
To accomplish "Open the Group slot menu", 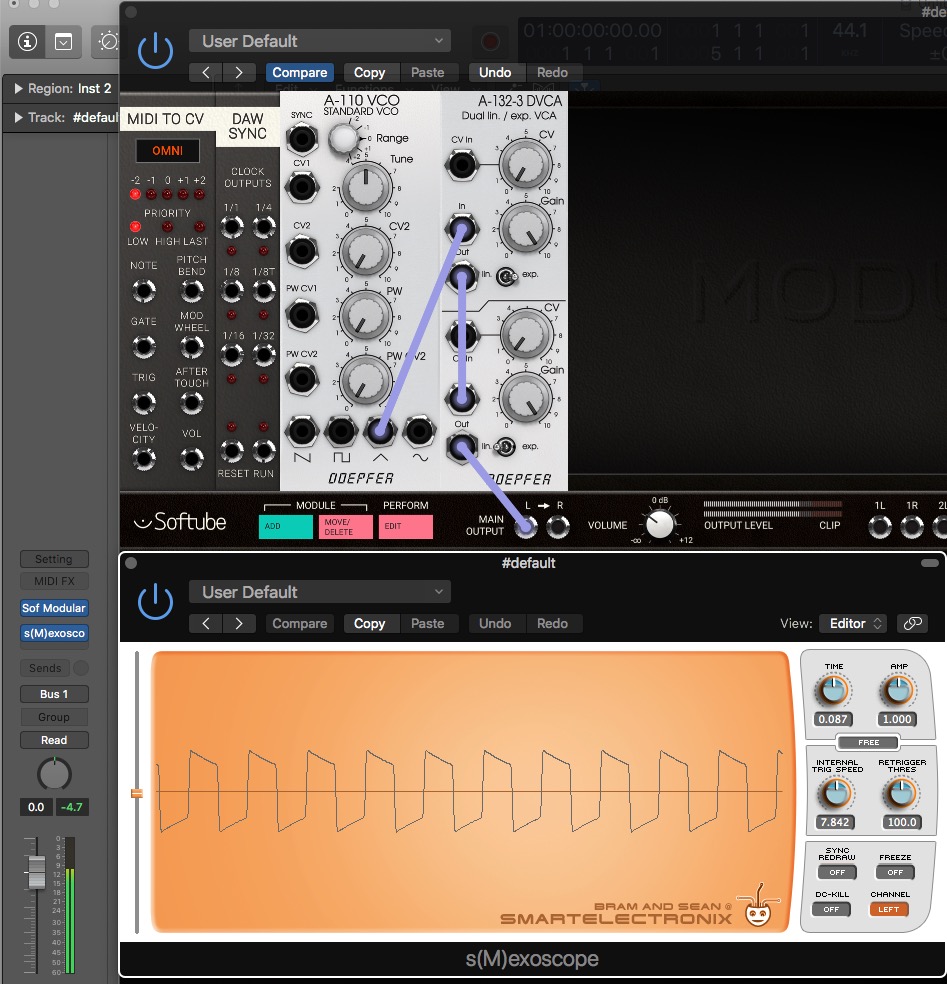I will coord(54,717).
